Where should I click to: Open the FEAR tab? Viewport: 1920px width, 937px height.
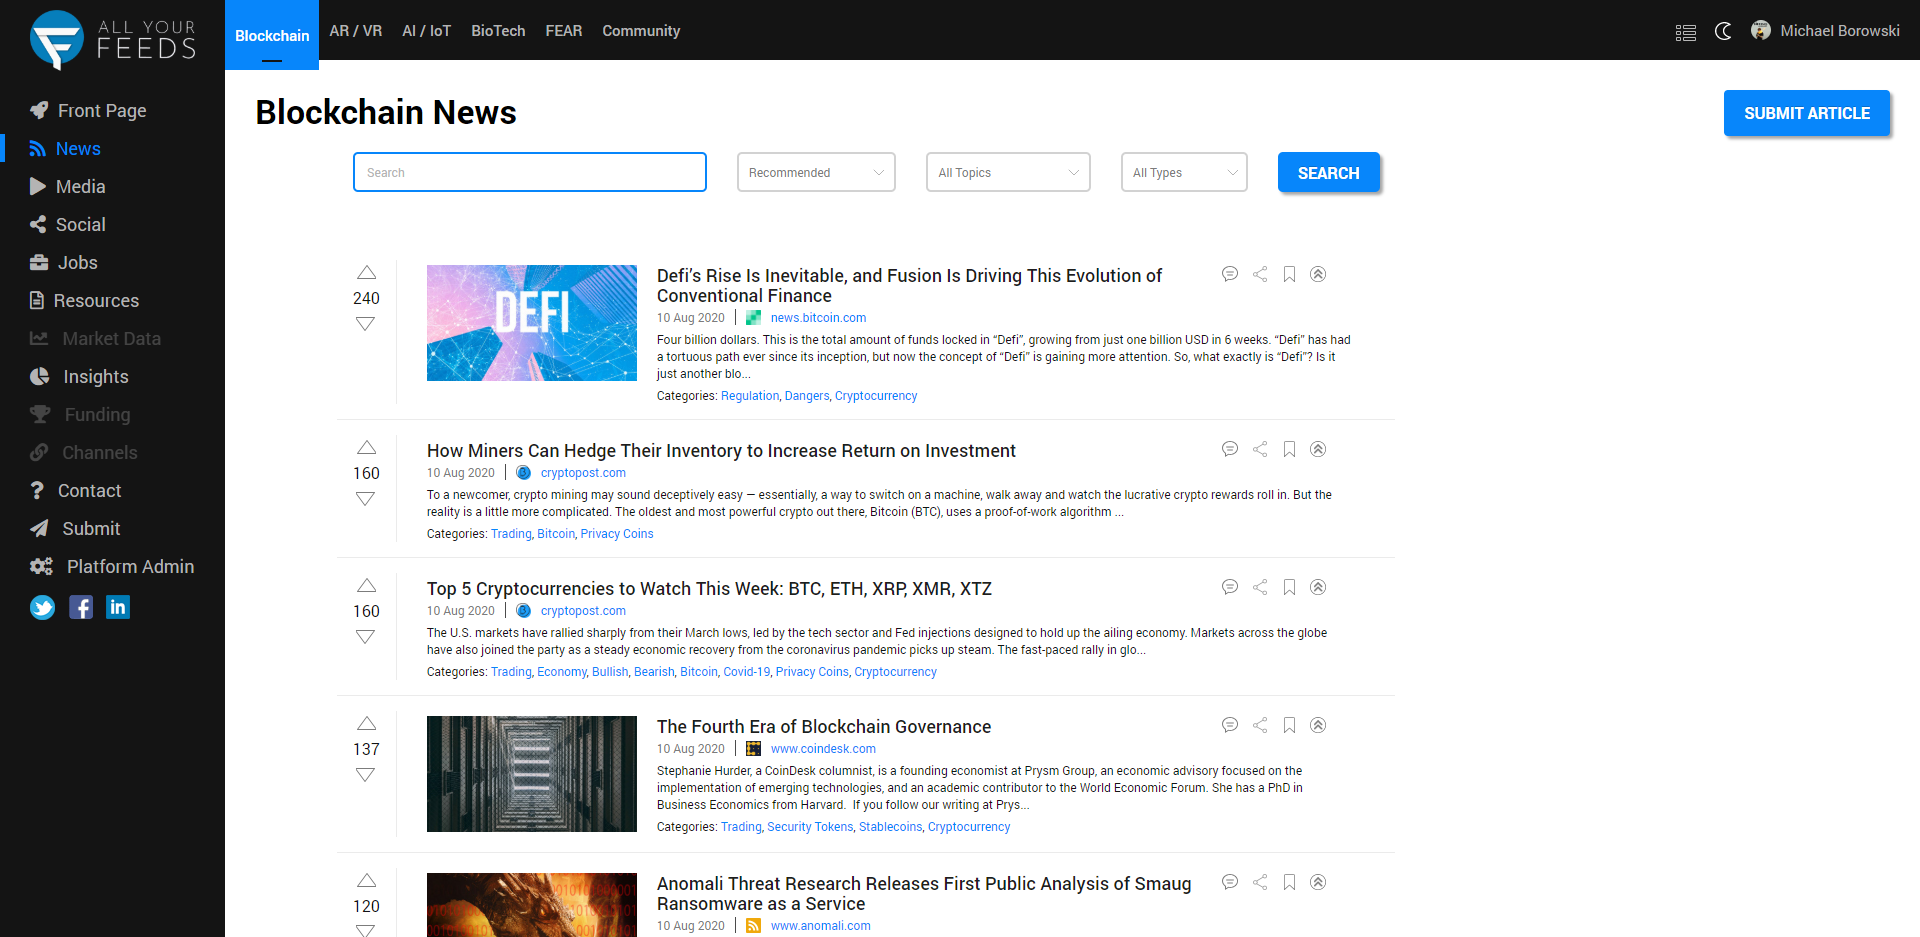pyautogui.click(x=564, y=31)
